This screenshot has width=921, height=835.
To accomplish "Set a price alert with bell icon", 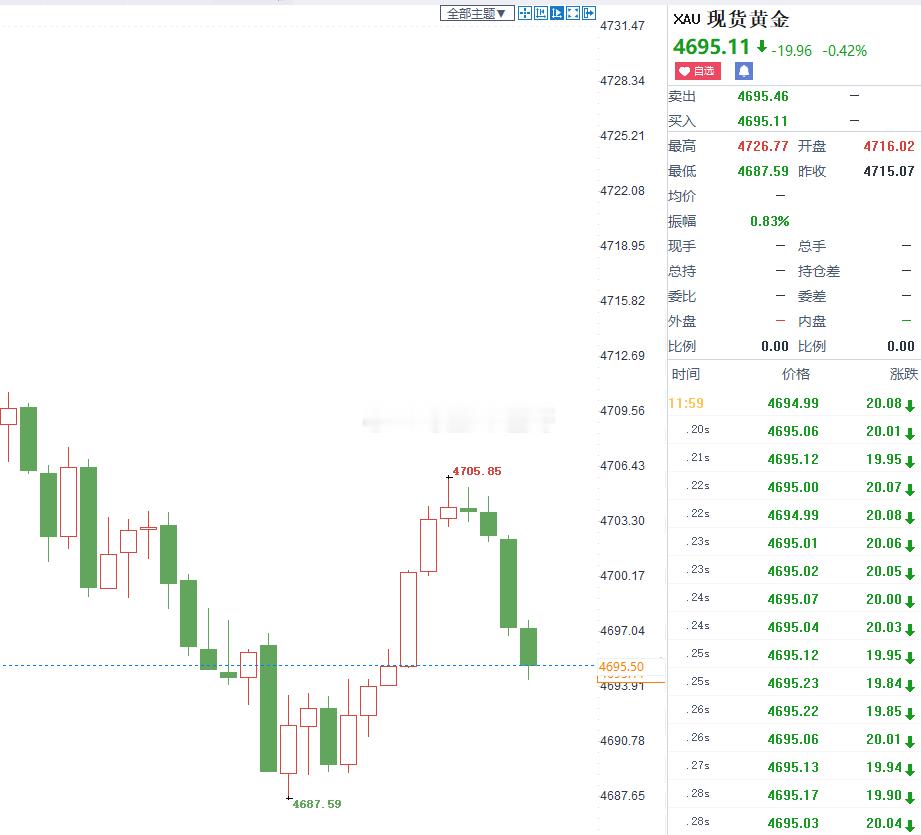I will (x=744, y=71).
